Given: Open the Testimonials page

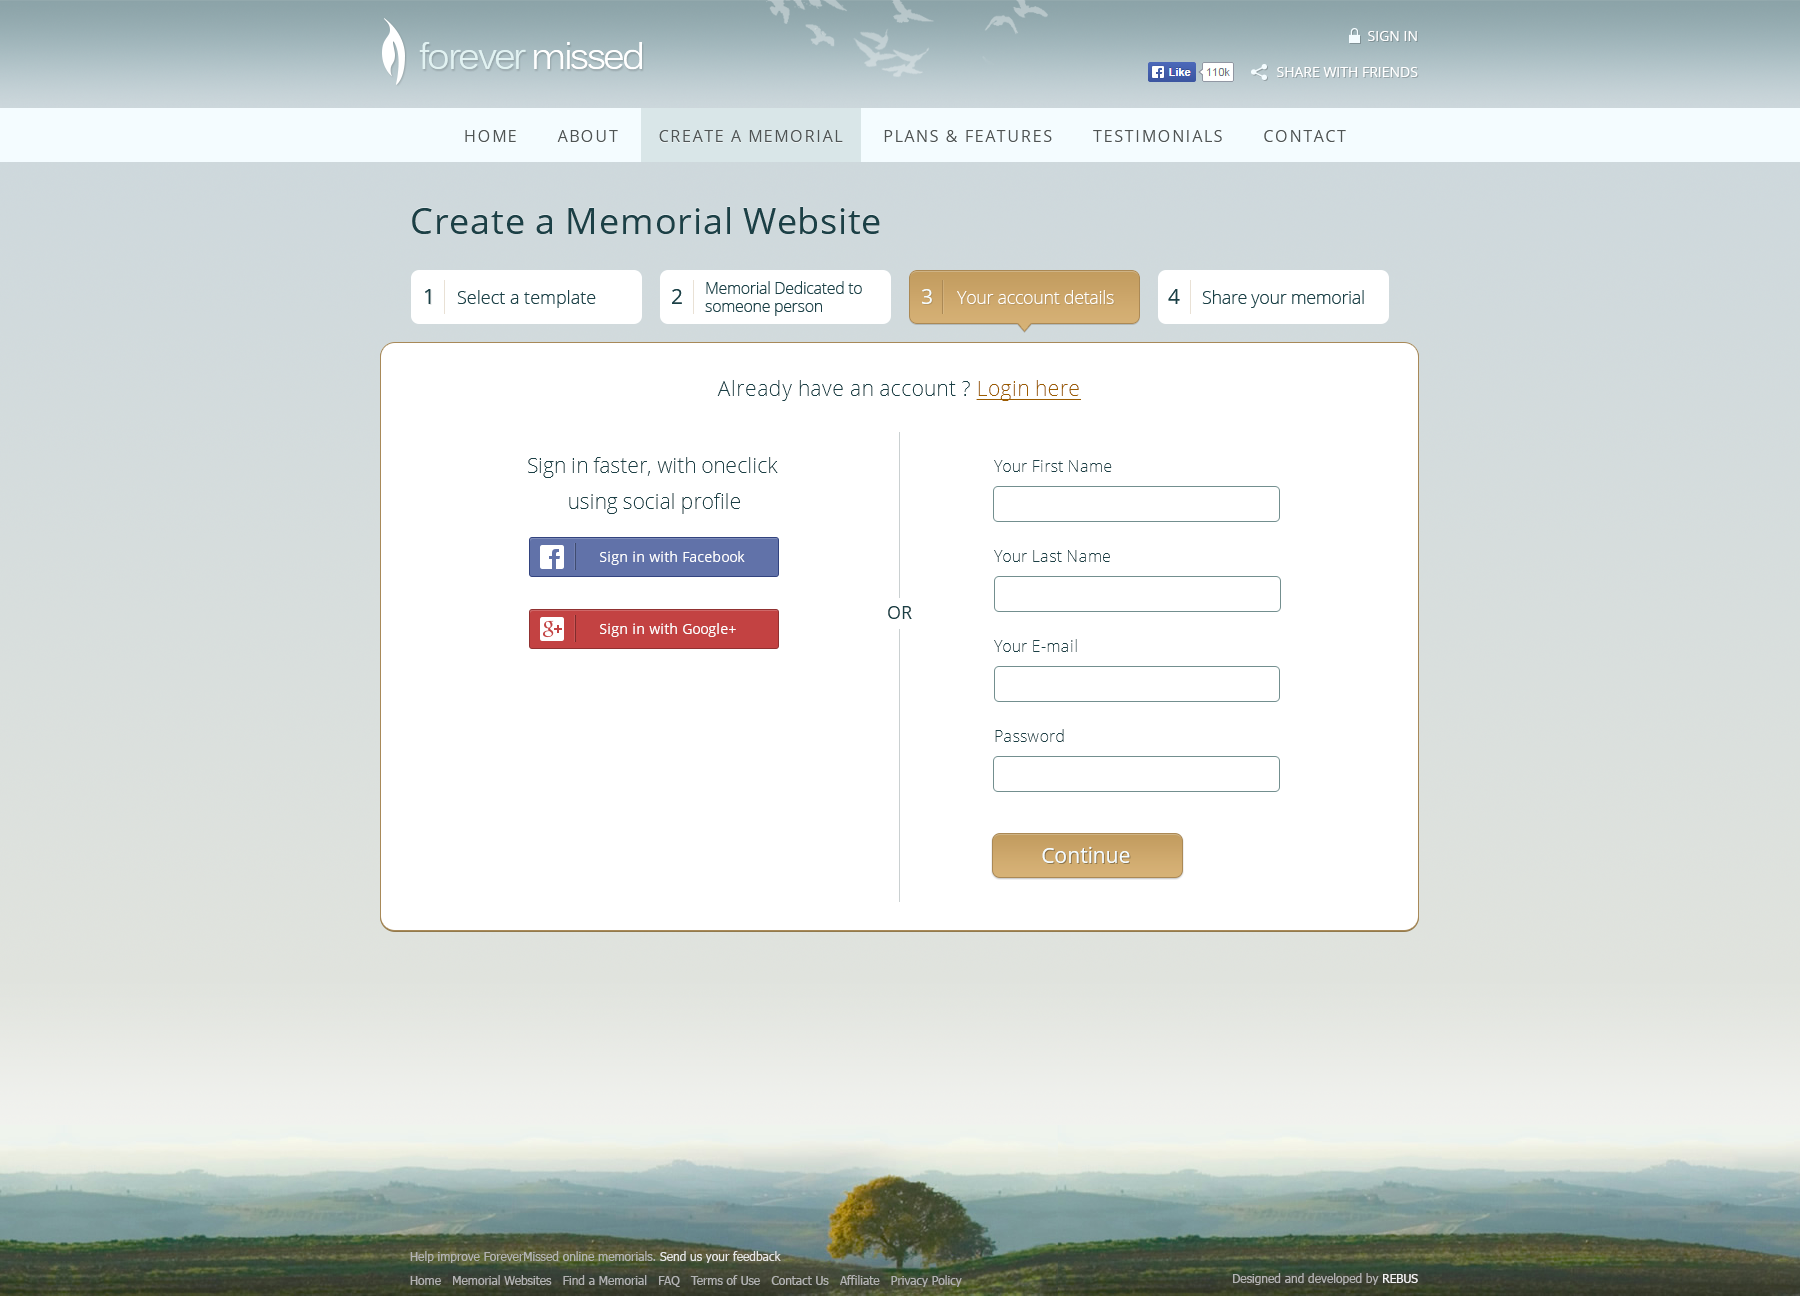Looking at the screenshot, I should point(1158,136).
